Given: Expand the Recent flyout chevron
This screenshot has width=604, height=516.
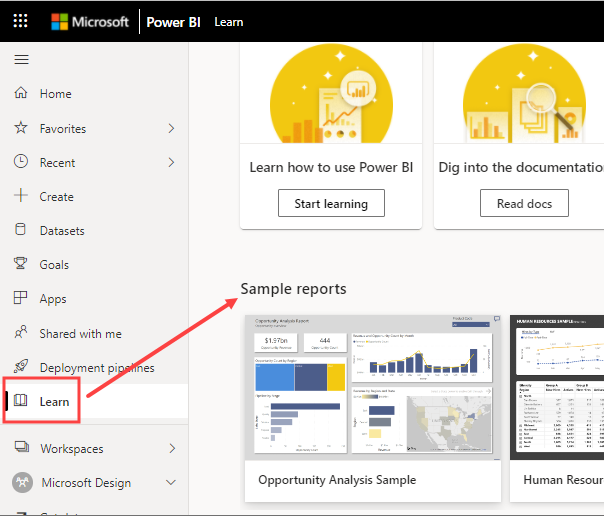Looking at the screenshot, I should pos(171,162).
